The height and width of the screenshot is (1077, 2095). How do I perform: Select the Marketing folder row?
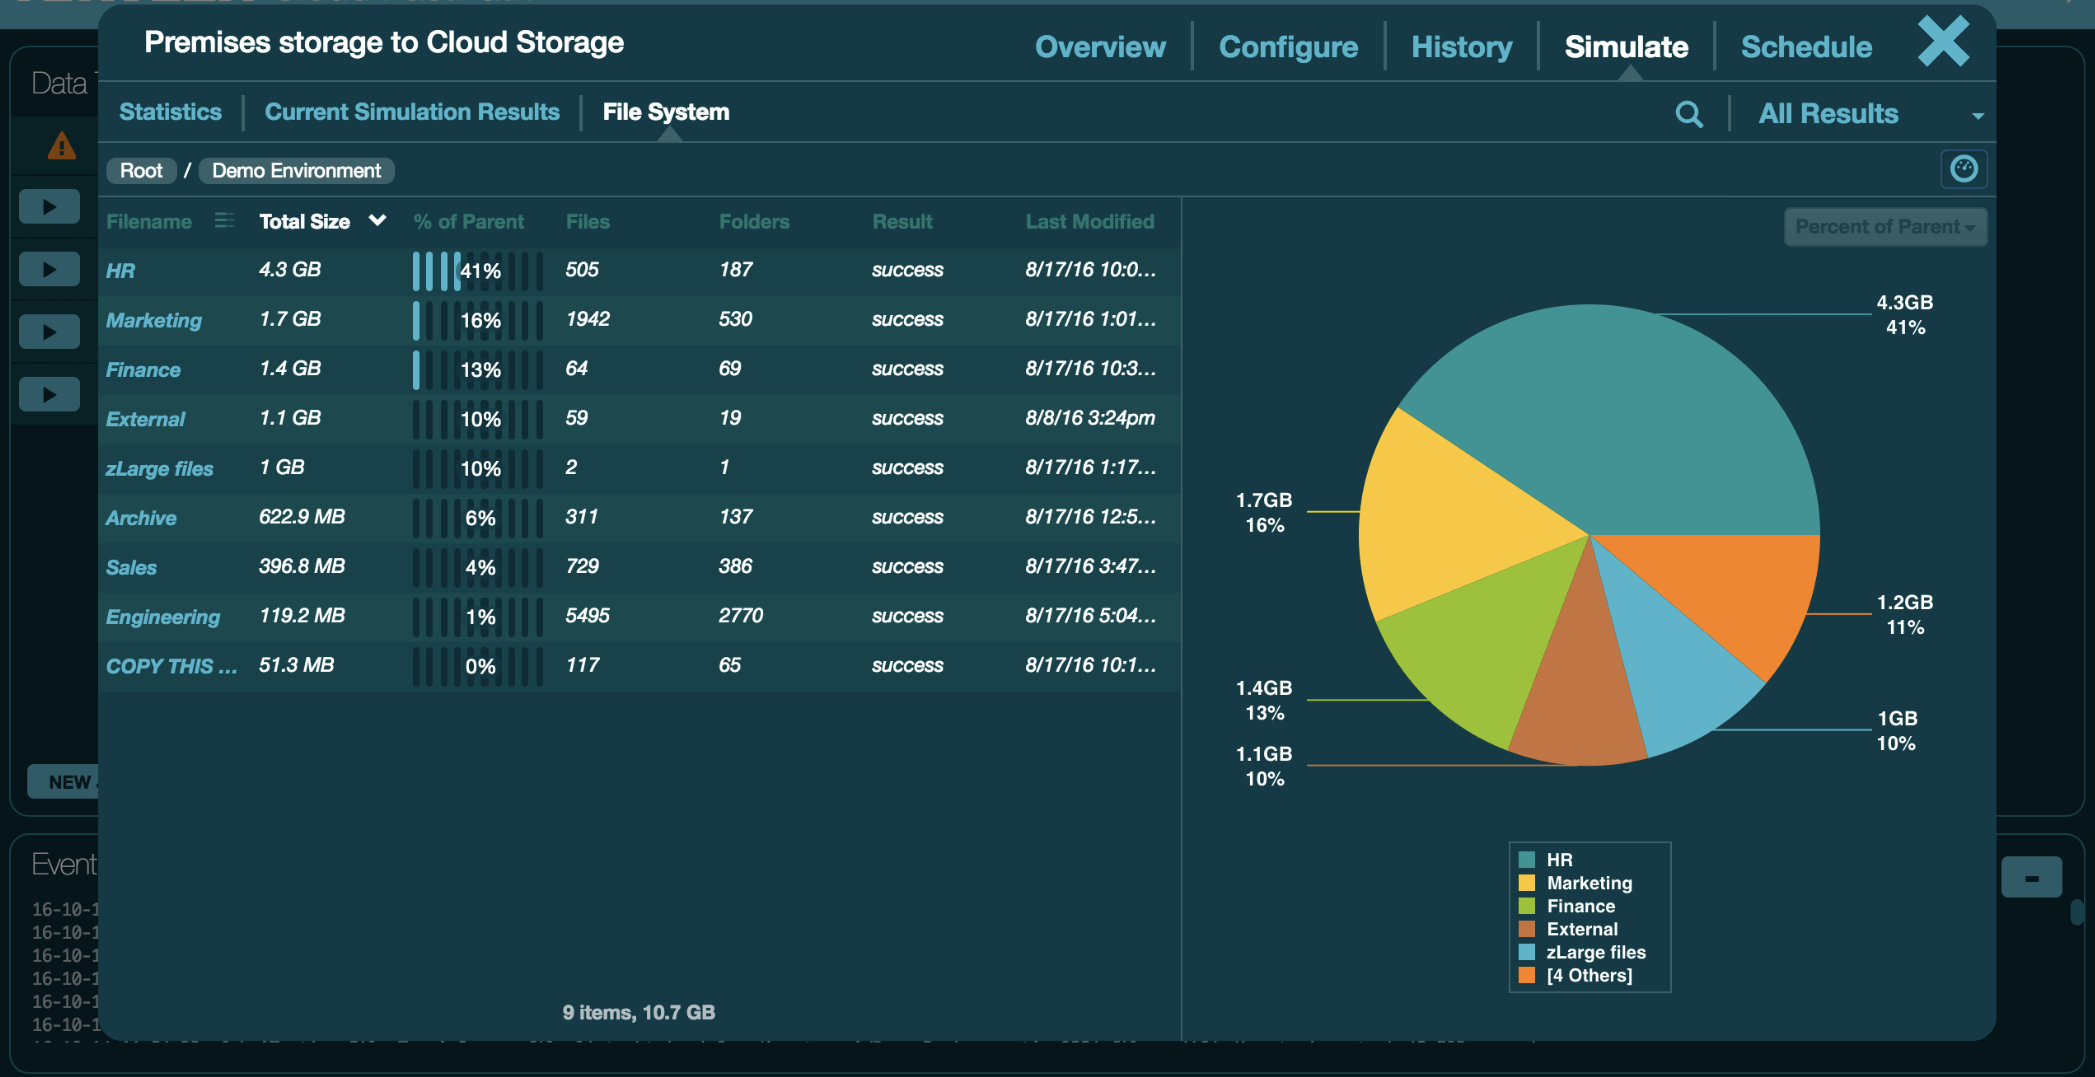pos(154,320)
